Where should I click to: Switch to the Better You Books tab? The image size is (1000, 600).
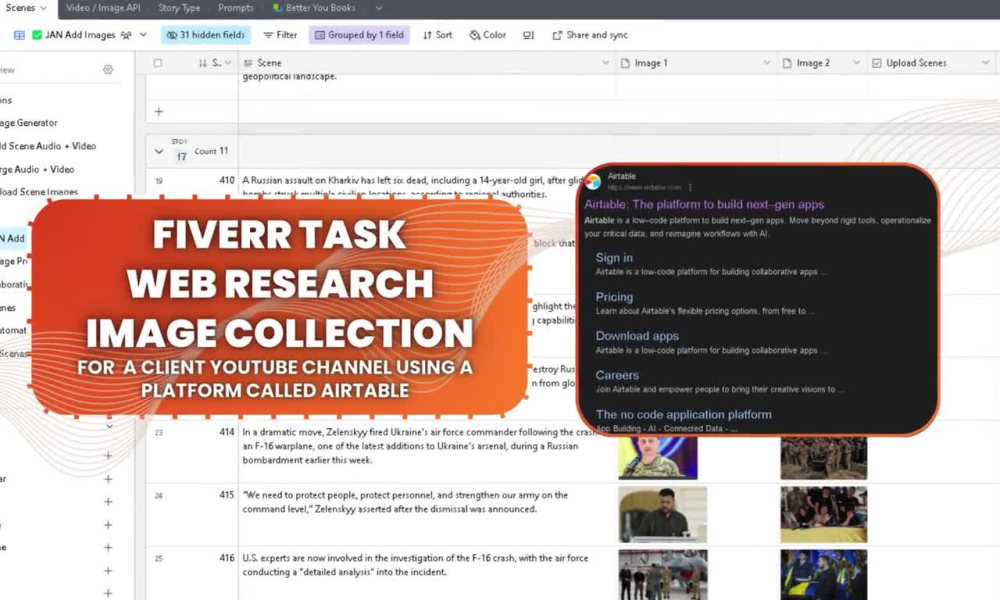pyautogui.click(x=314, y=8)
